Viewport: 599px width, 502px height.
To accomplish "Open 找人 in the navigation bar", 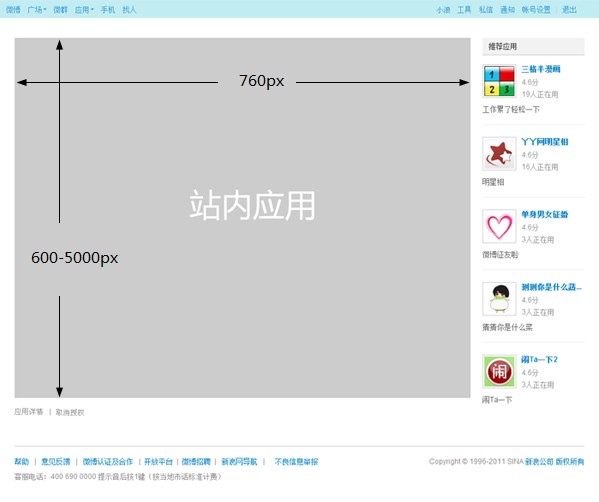I will click(129, 10).
